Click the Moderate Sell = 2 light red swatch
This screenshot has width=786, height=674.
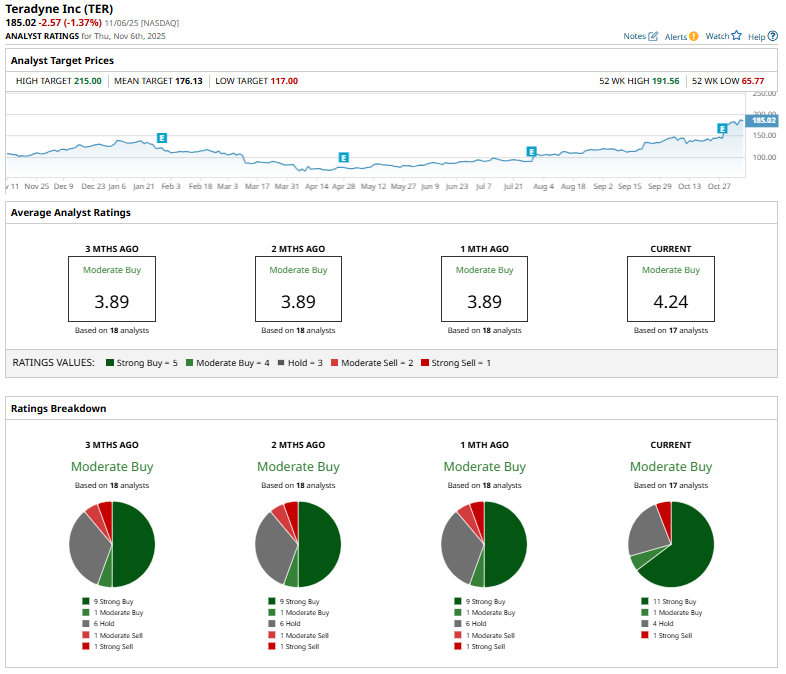(x=334, y=362)
